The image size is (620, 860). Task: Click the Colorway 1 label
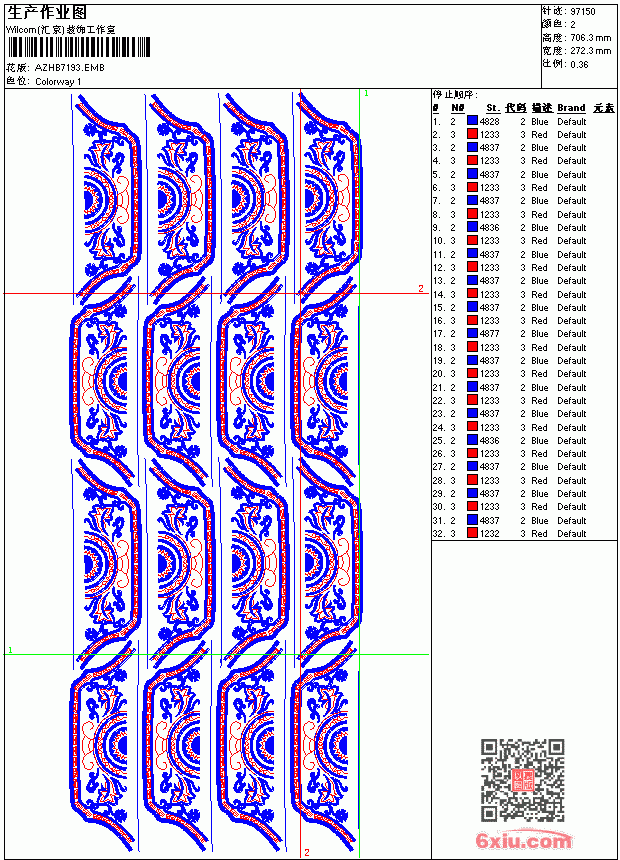coord(58,81)
